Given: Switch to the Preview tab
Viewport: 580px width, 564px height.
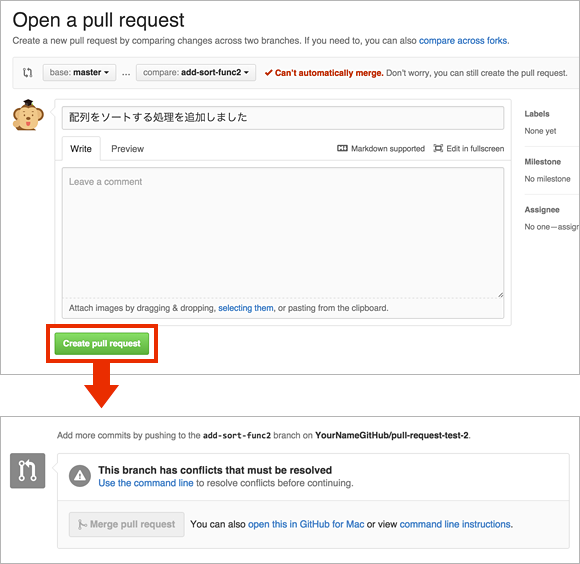Looking at the screenshot, I should tap(128, 149).
